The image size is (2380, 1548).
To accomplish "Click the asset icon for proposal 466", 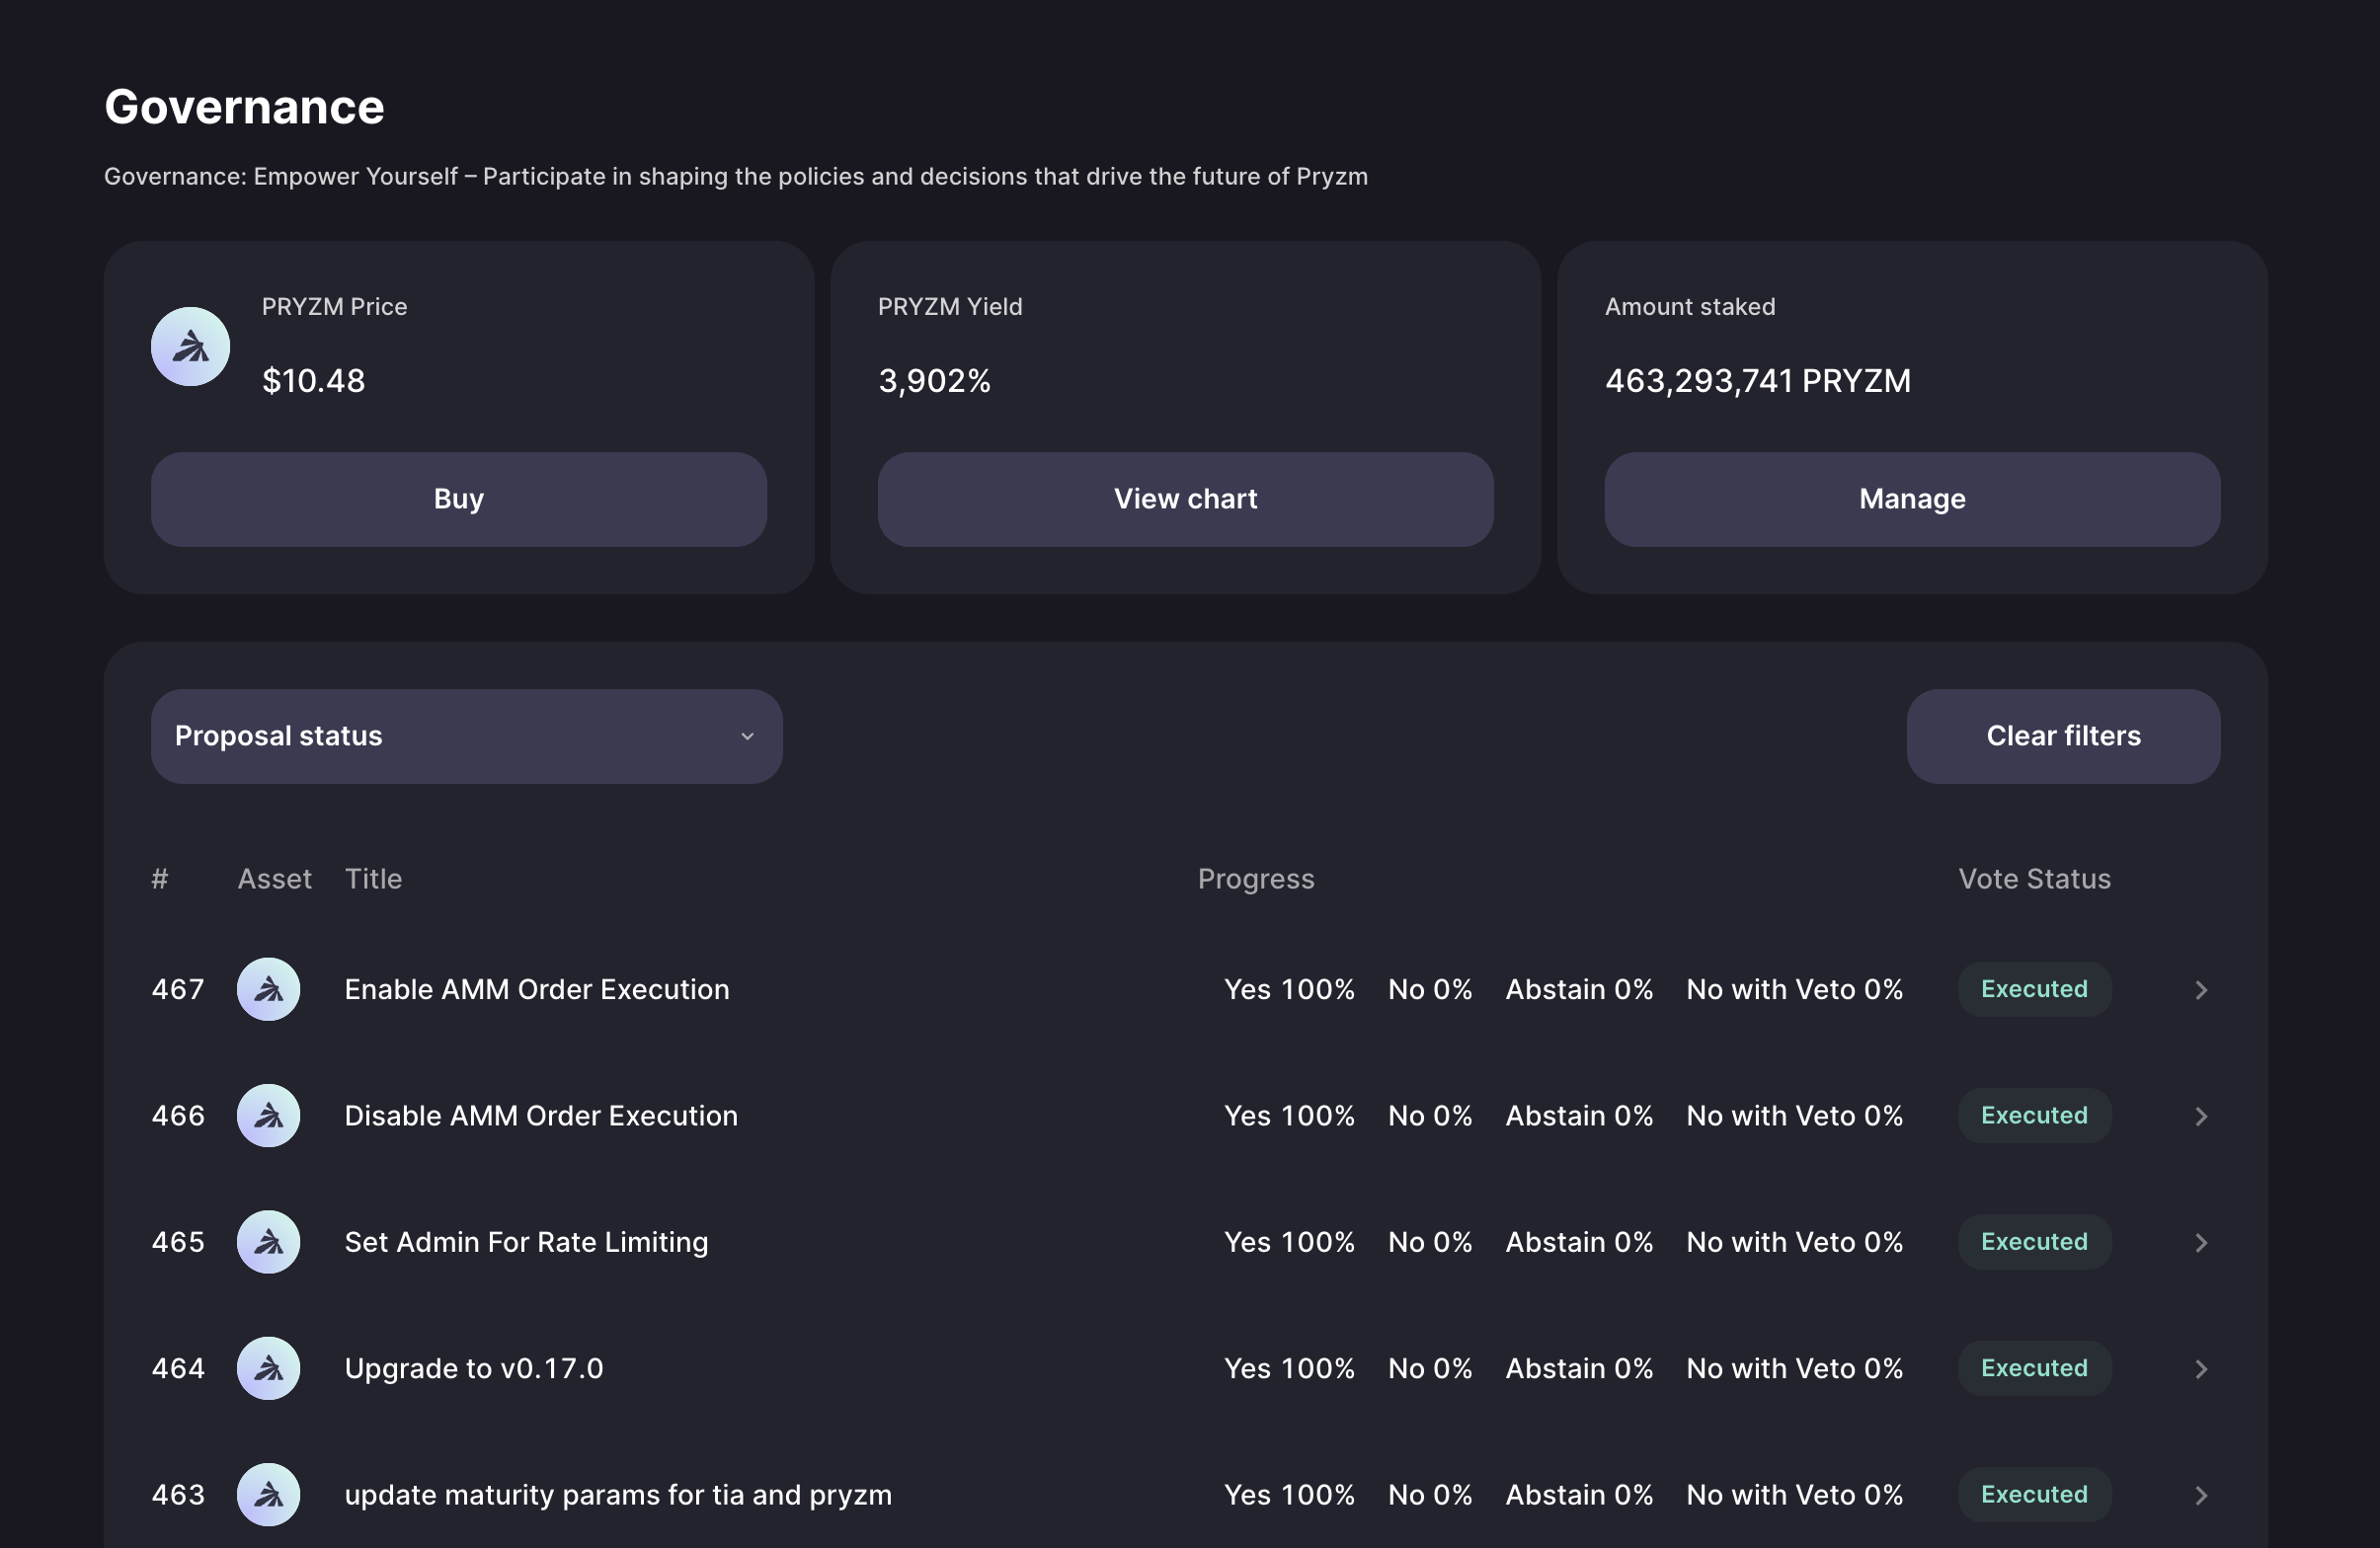I will click(268, 1115).
